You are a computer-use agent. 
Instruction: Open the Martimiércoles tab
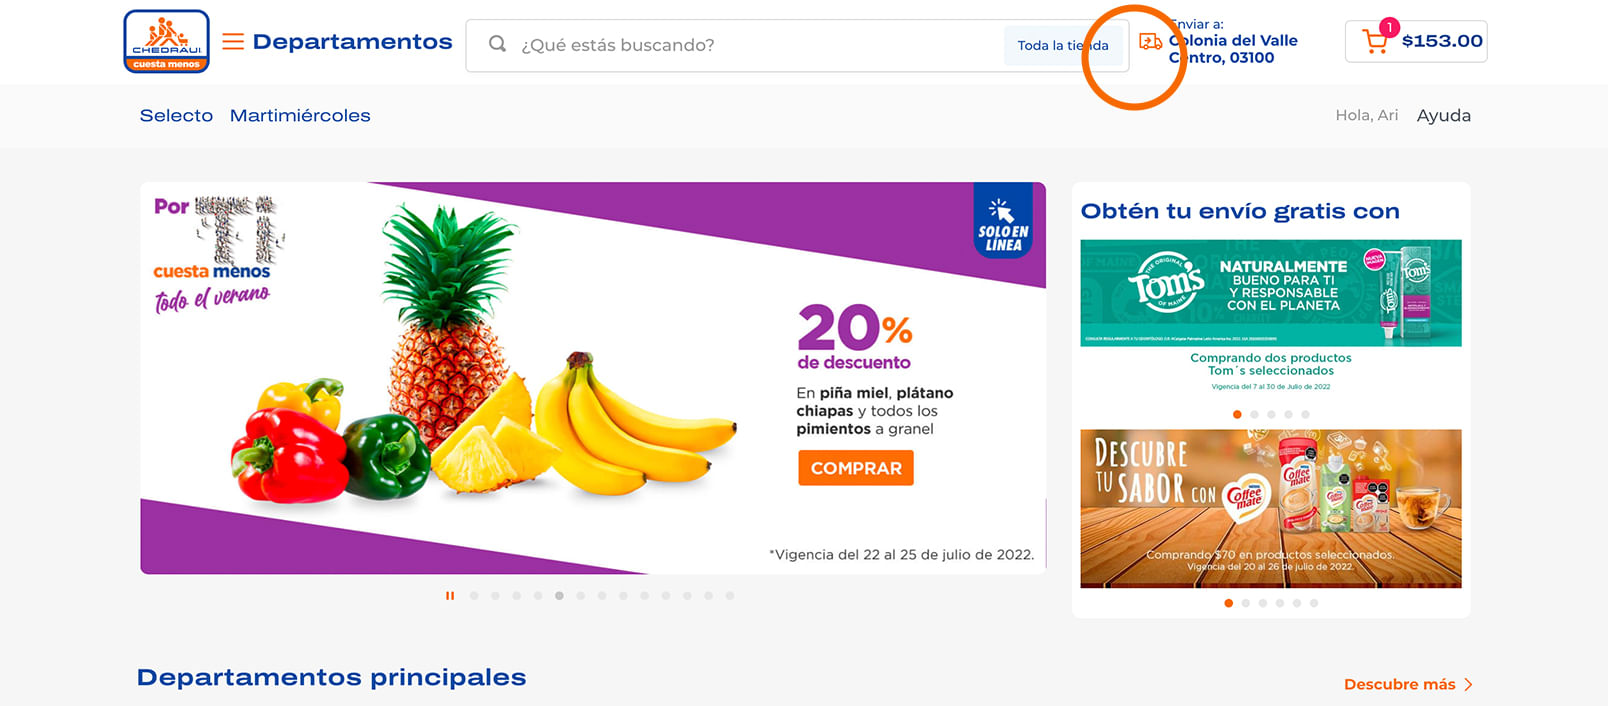(300, 115)
